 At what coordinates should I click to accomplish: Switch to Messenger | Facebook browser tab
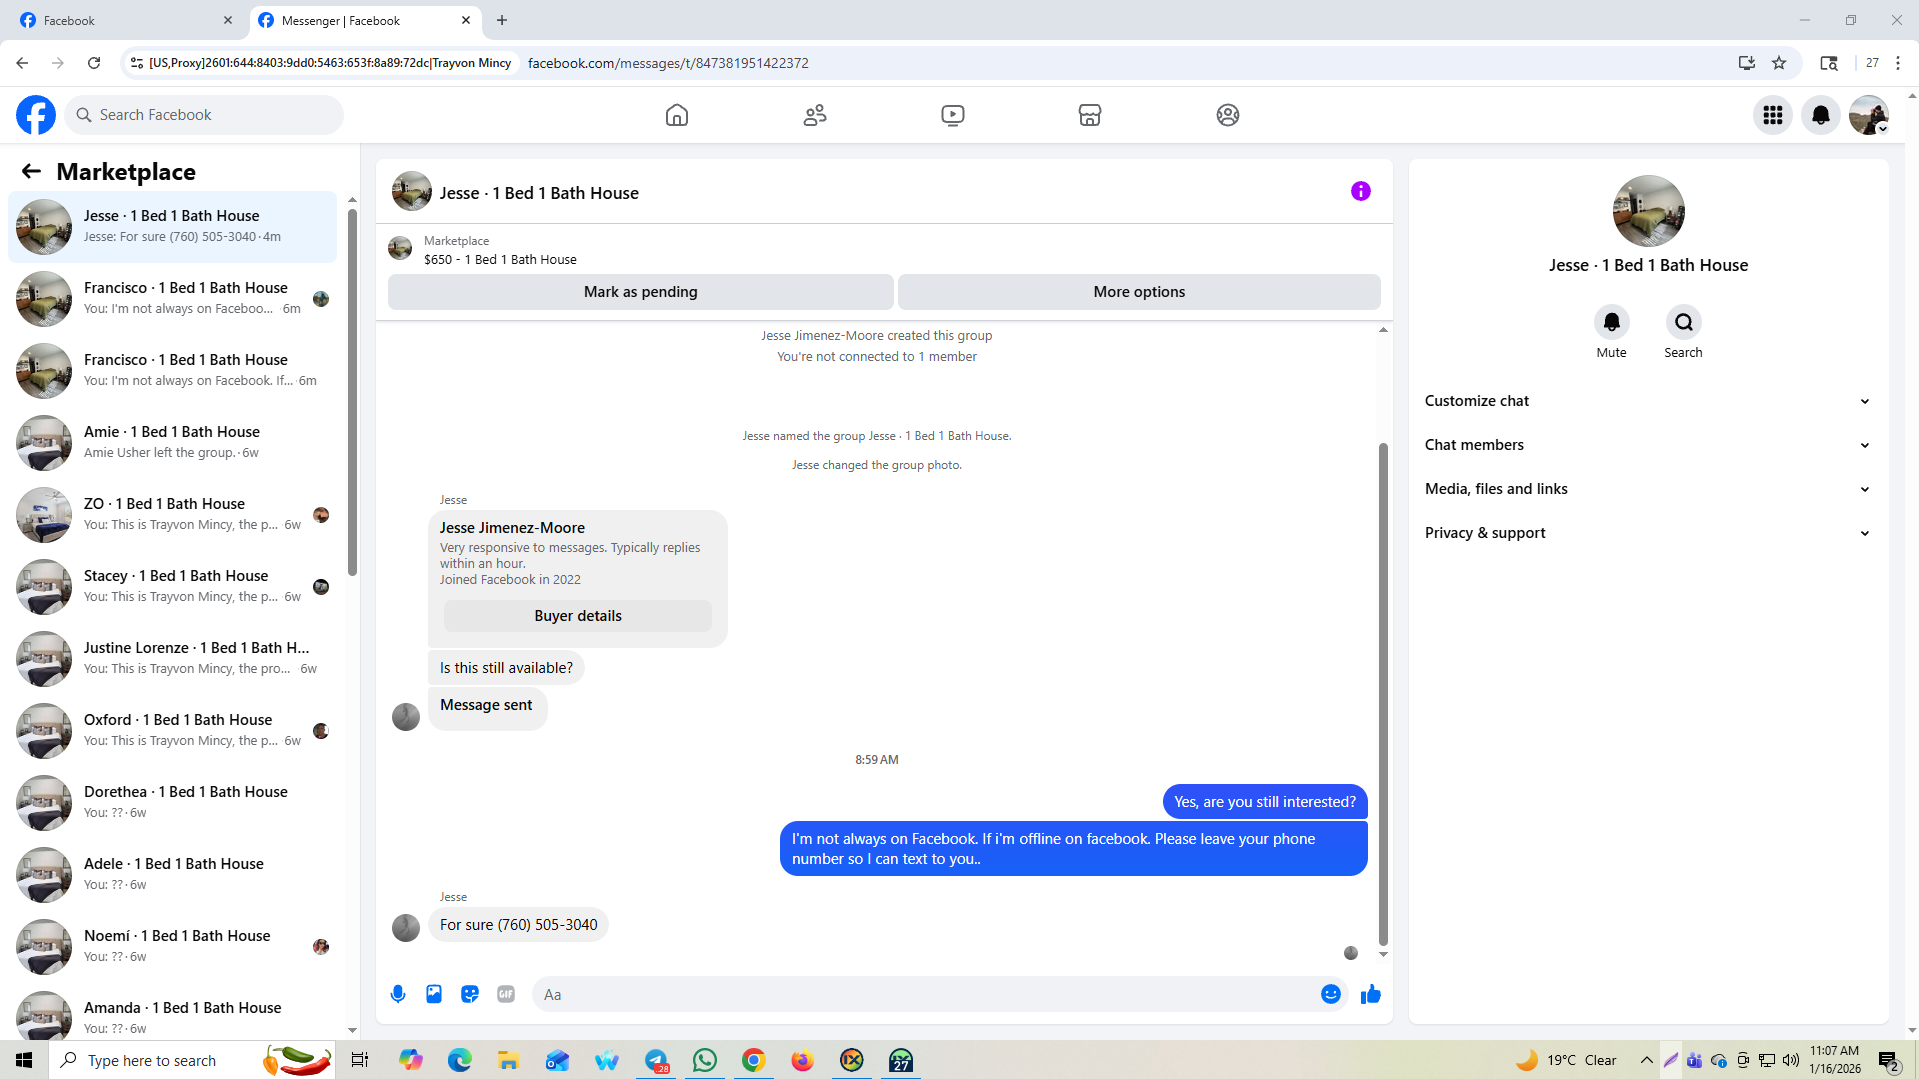365,20
